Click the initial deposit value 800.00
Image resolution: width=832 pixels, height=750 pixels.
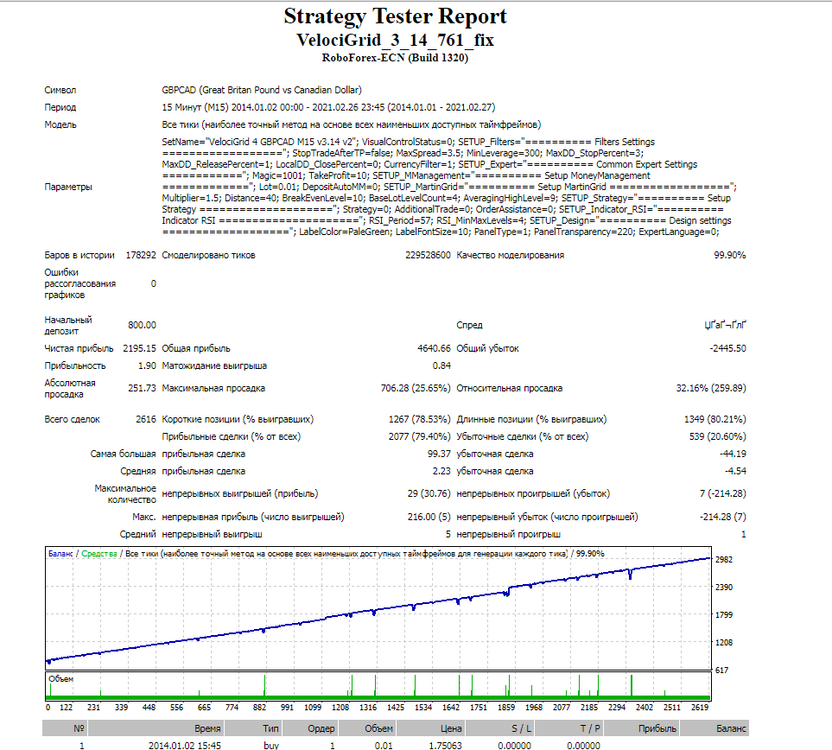(x=142, y=325)
